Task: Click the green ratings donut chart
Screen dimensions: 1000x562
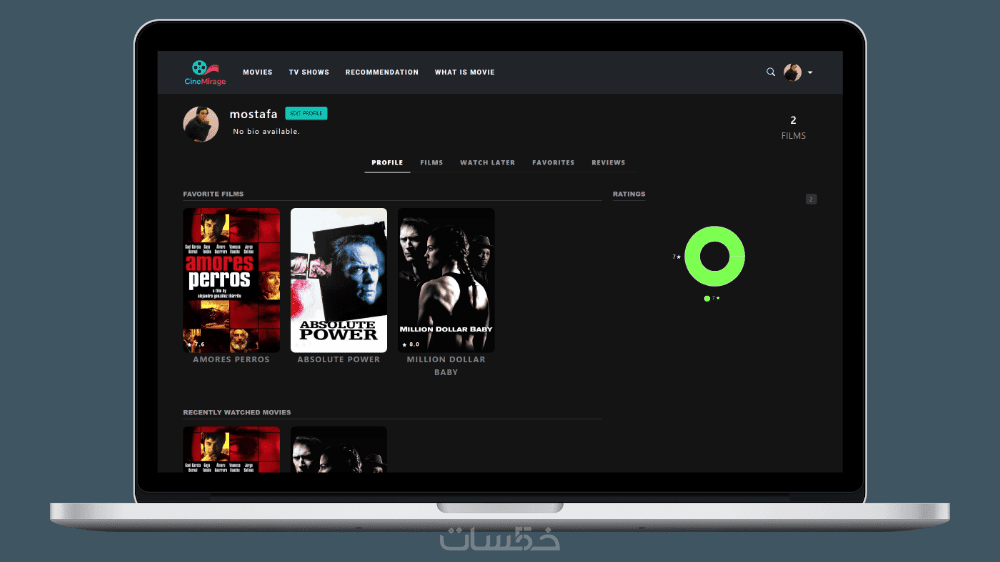Action: point(714,256)
